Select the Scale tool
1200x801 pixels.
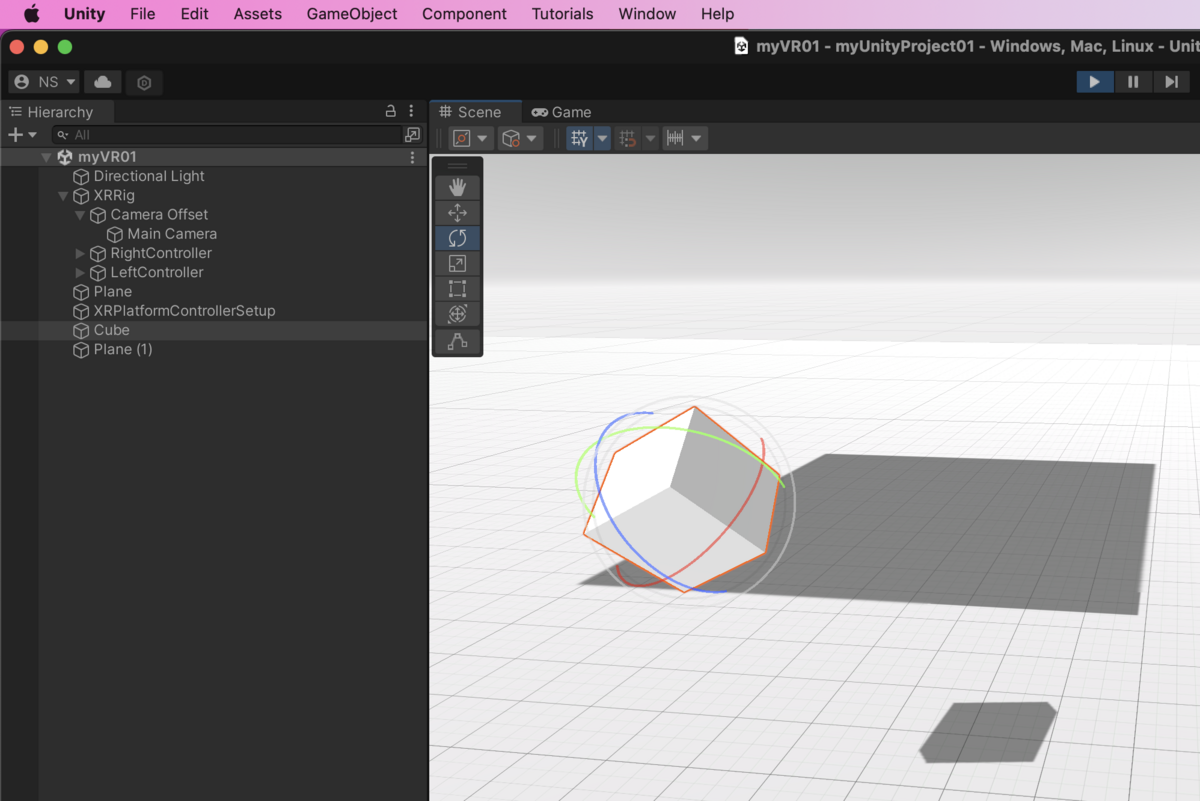(457, 264)
